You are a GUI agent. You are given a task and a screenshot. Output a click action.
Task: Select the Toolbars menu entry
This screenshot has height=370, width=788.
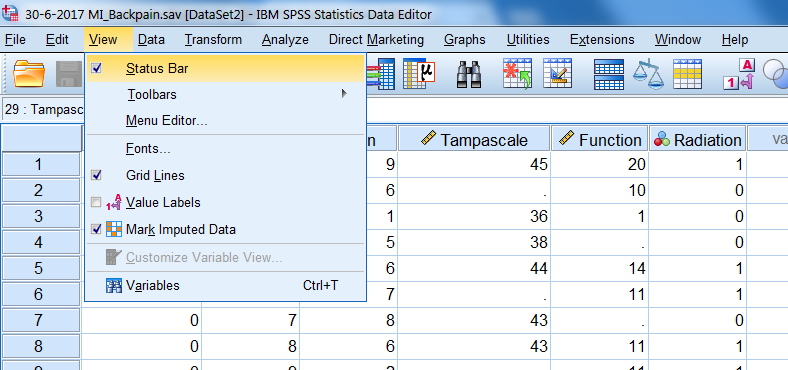click(225, 94)
